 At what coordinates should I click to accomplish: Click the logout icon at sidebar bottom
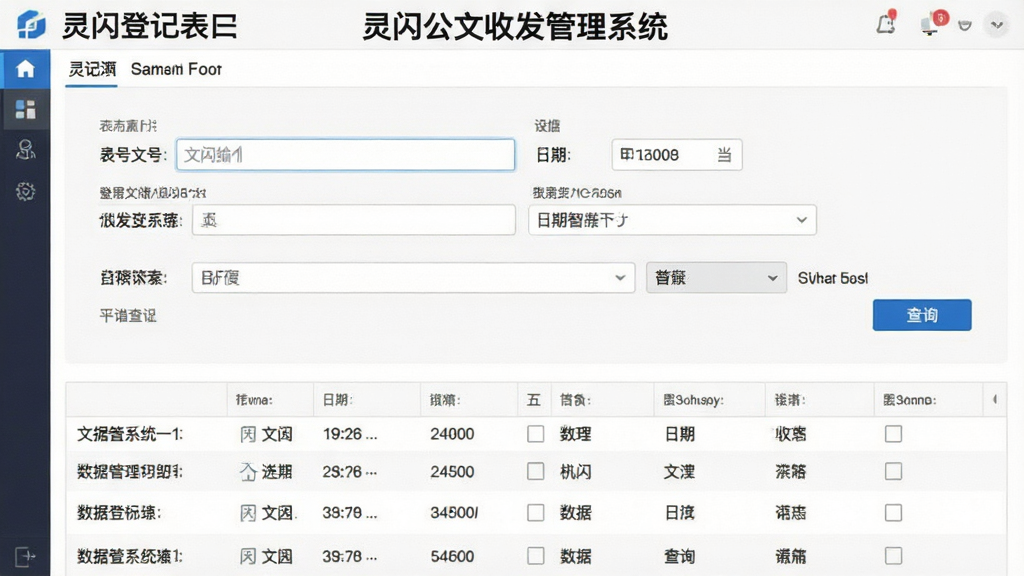tap(25, 556)
